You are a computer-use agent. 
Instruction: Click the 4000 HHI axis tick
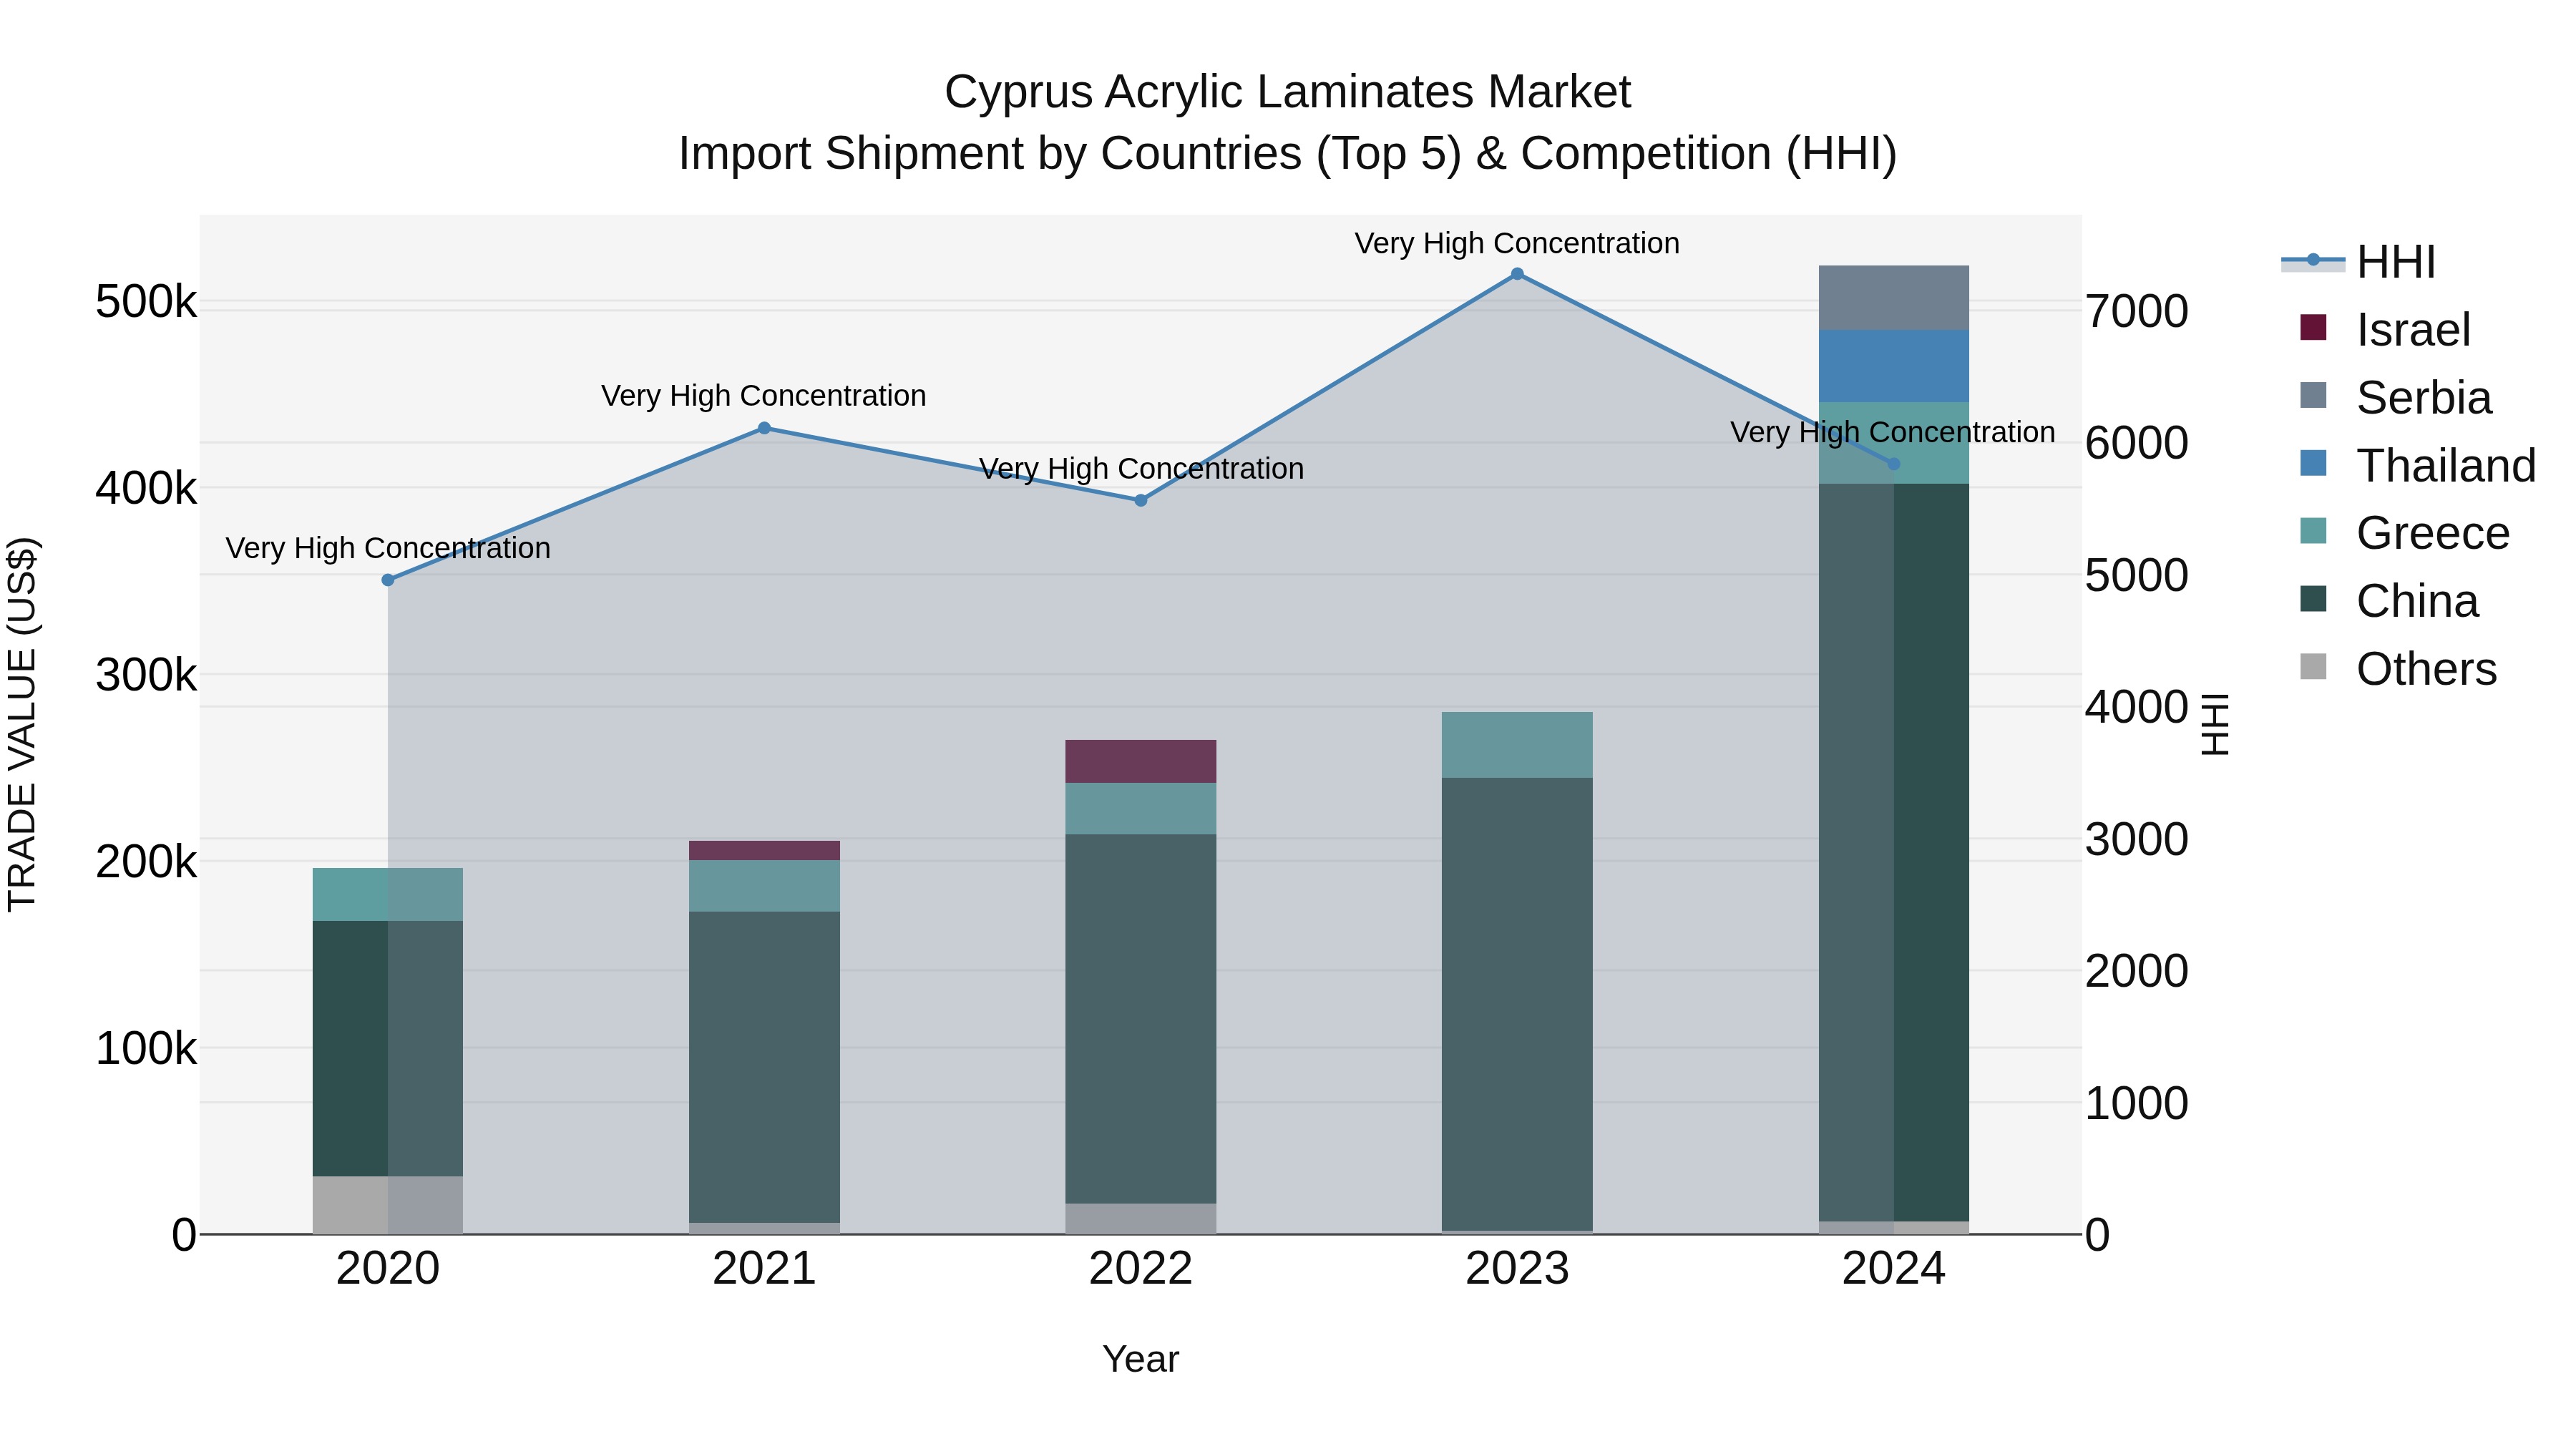click(2137, 707)
